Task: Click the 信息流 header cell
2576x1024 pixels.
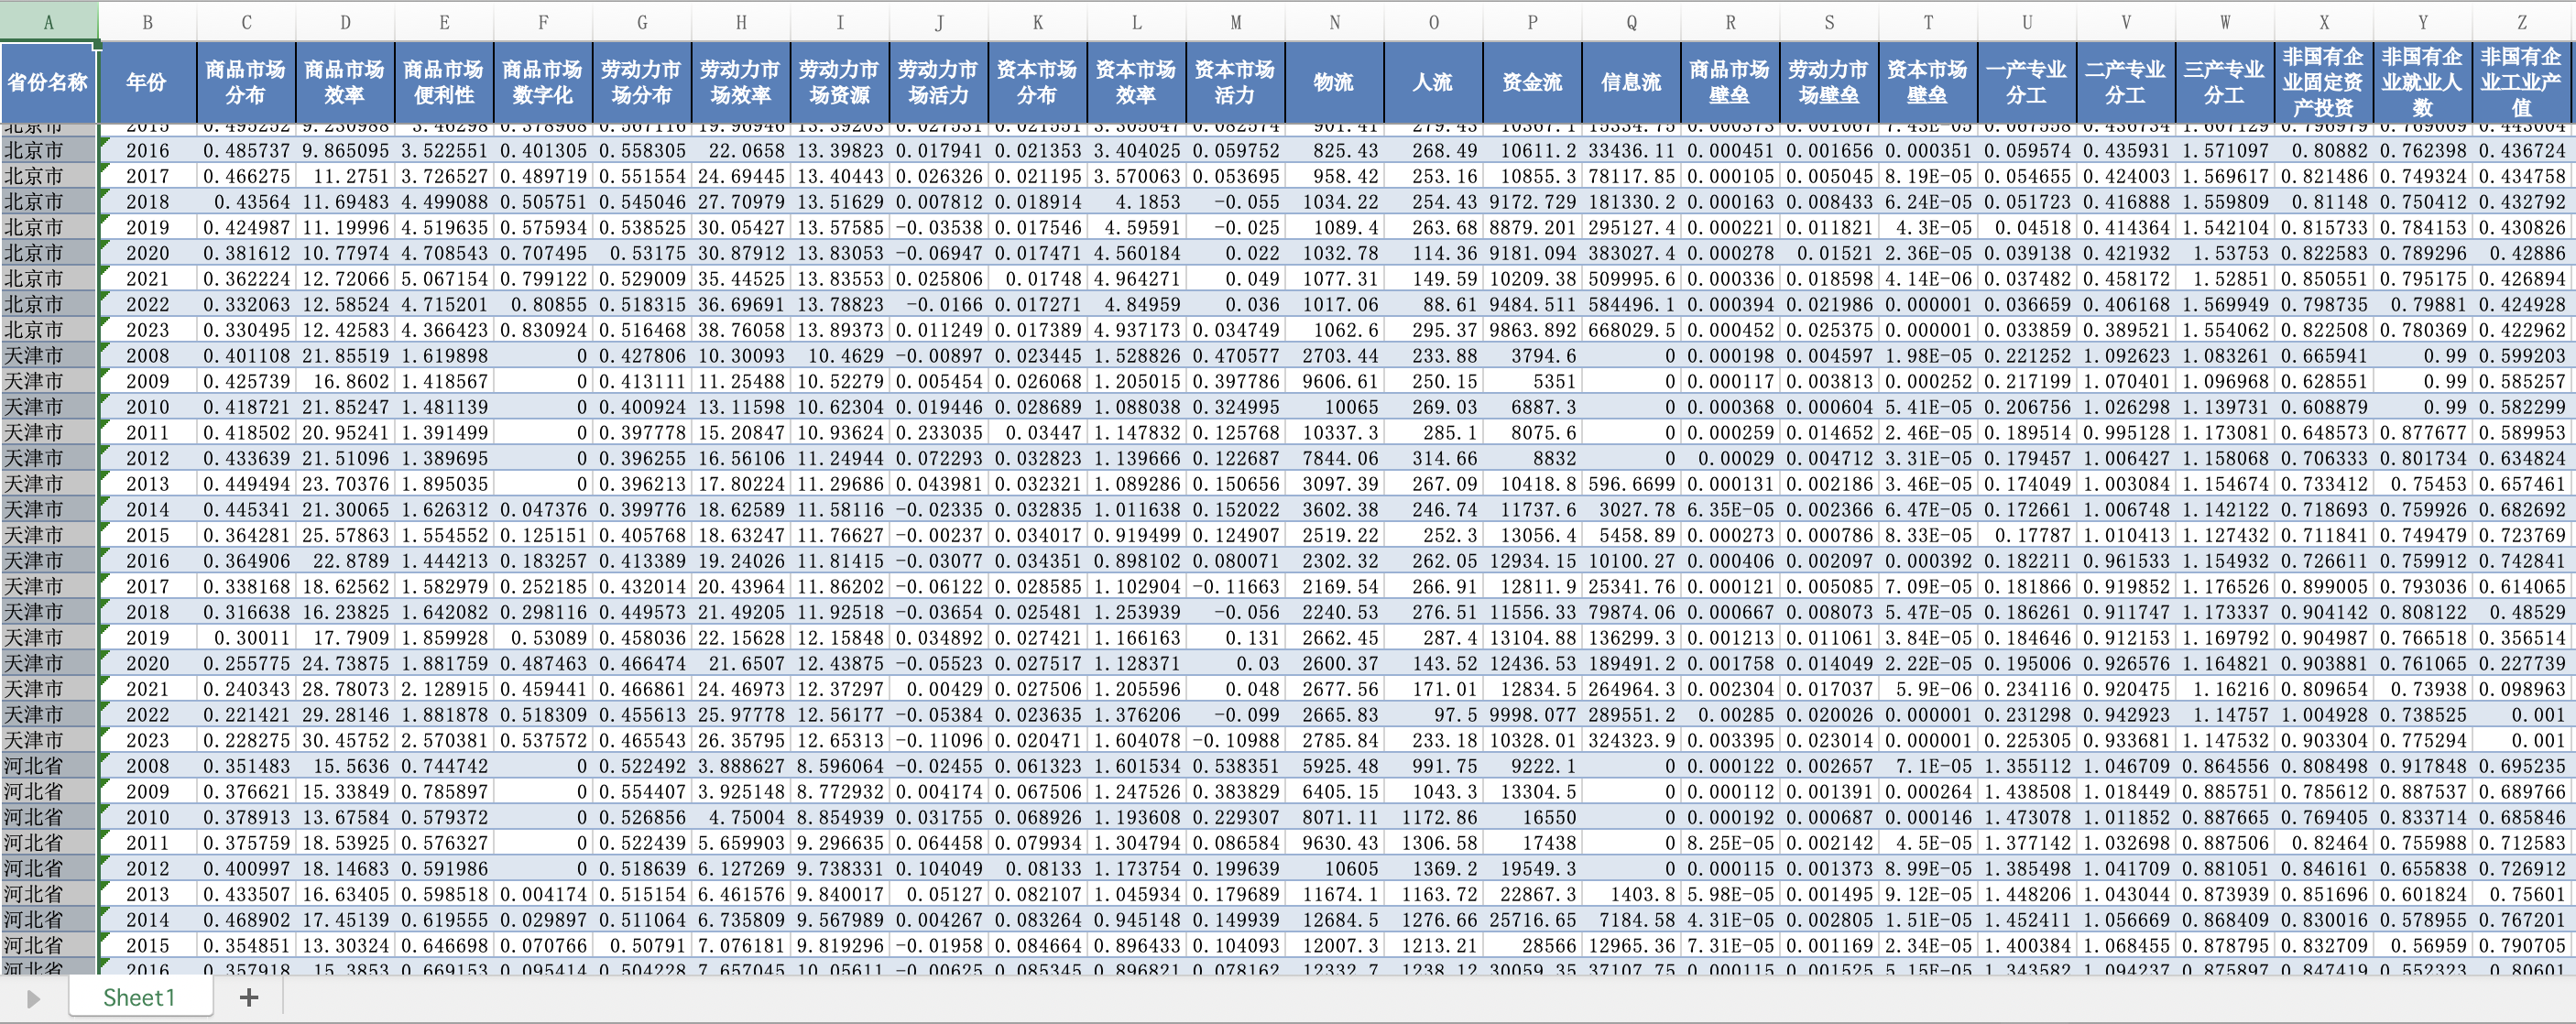Action: [1631, 82]
